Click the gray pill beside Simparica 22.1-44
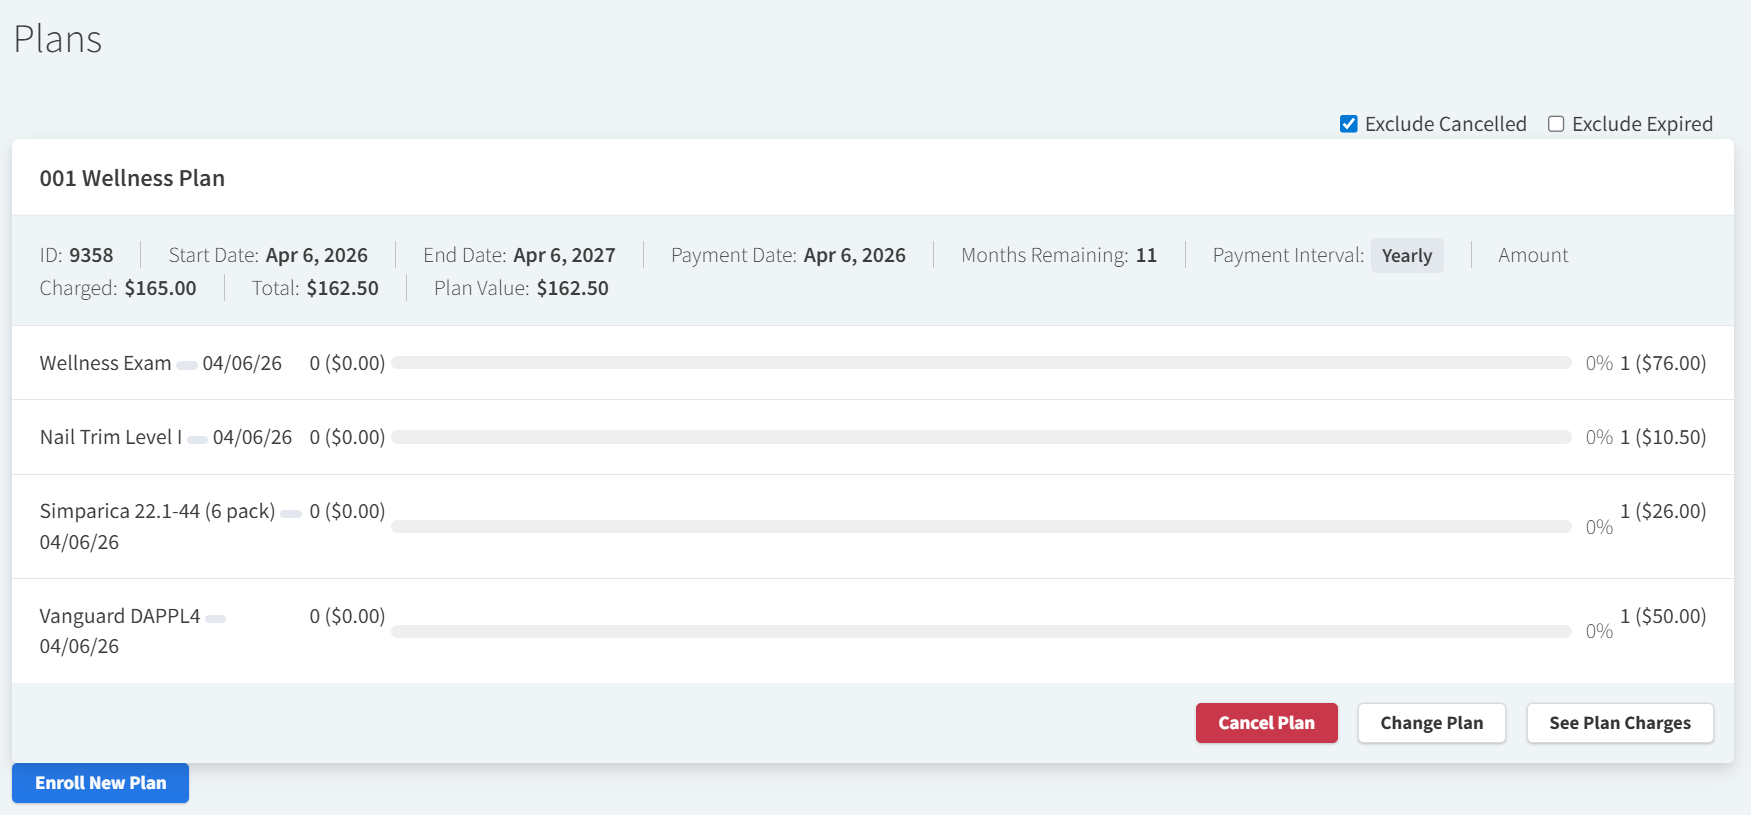This screenshot has width=1751, height=815. [291, 514]
